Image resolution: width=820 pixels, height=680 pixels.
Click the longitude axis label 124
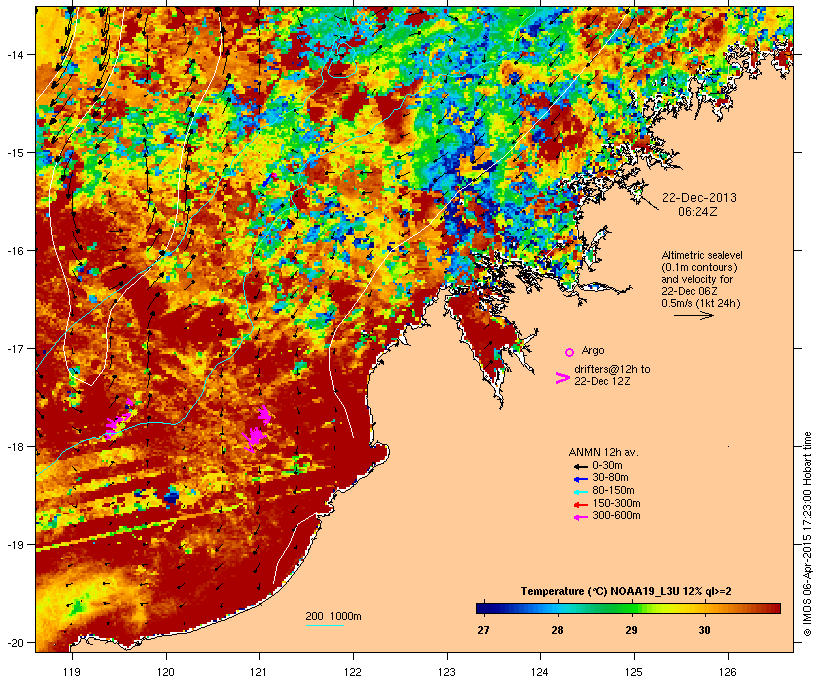coord(540,672)
